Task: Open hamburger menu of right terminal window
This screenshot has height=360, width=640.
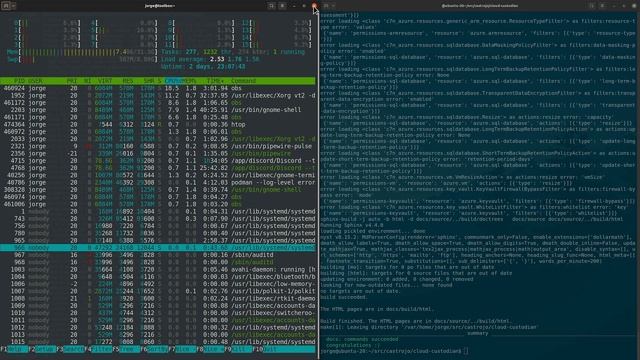Action: [602, 6]
